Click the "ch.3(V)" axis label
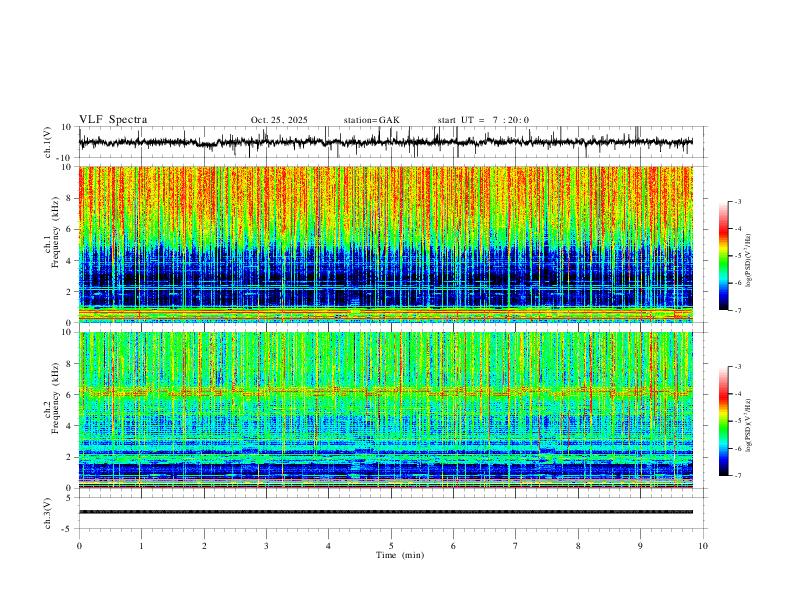Screen dimensions: 792x612 47,513
